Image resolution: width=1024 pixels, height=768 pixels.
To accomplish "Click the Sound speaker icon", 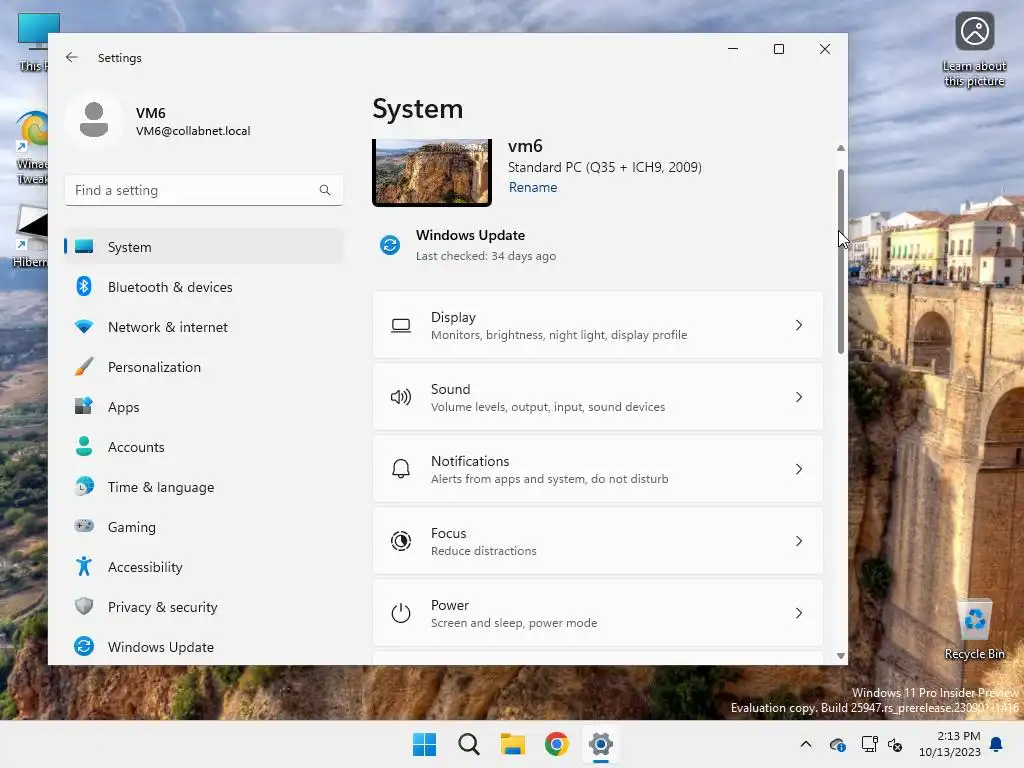I will click(x=401, y=397).
